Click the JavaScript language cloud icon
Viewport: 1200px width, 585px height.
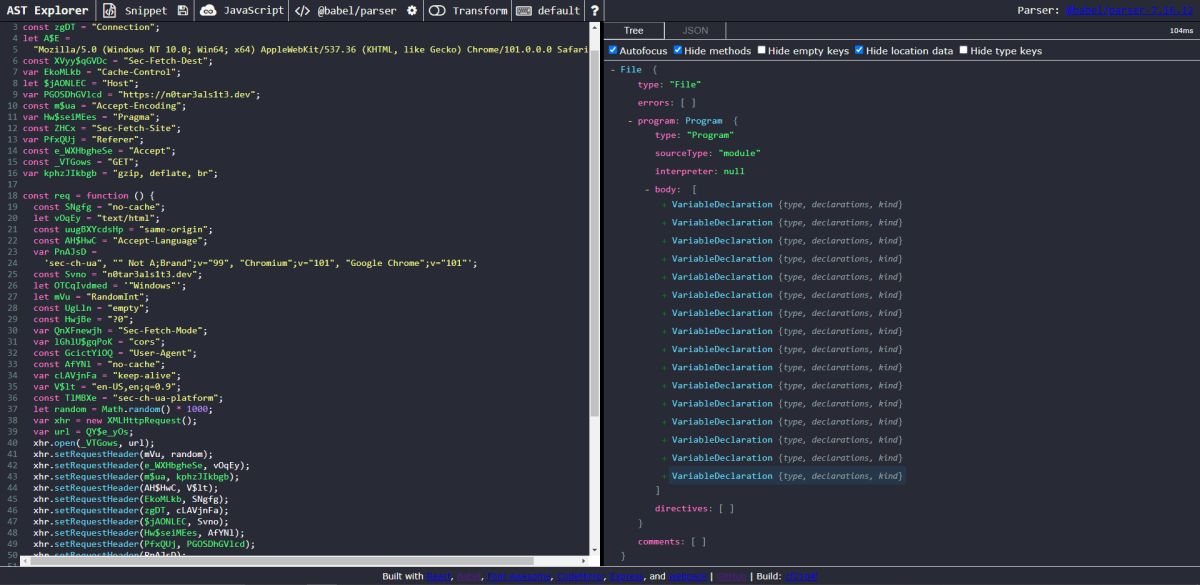[208, 11]
